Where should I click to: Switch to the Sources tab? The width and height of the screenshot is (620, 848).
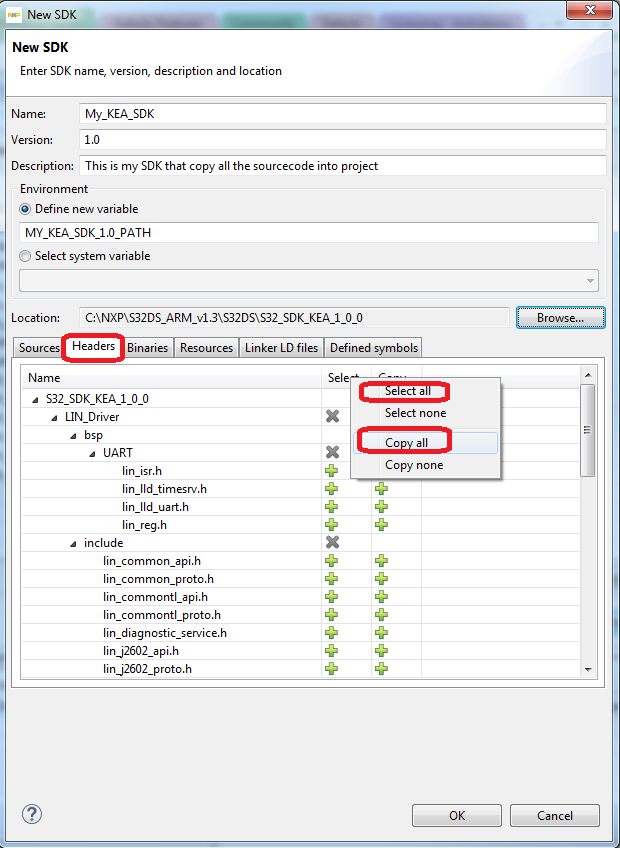click(x=39, y=348)
